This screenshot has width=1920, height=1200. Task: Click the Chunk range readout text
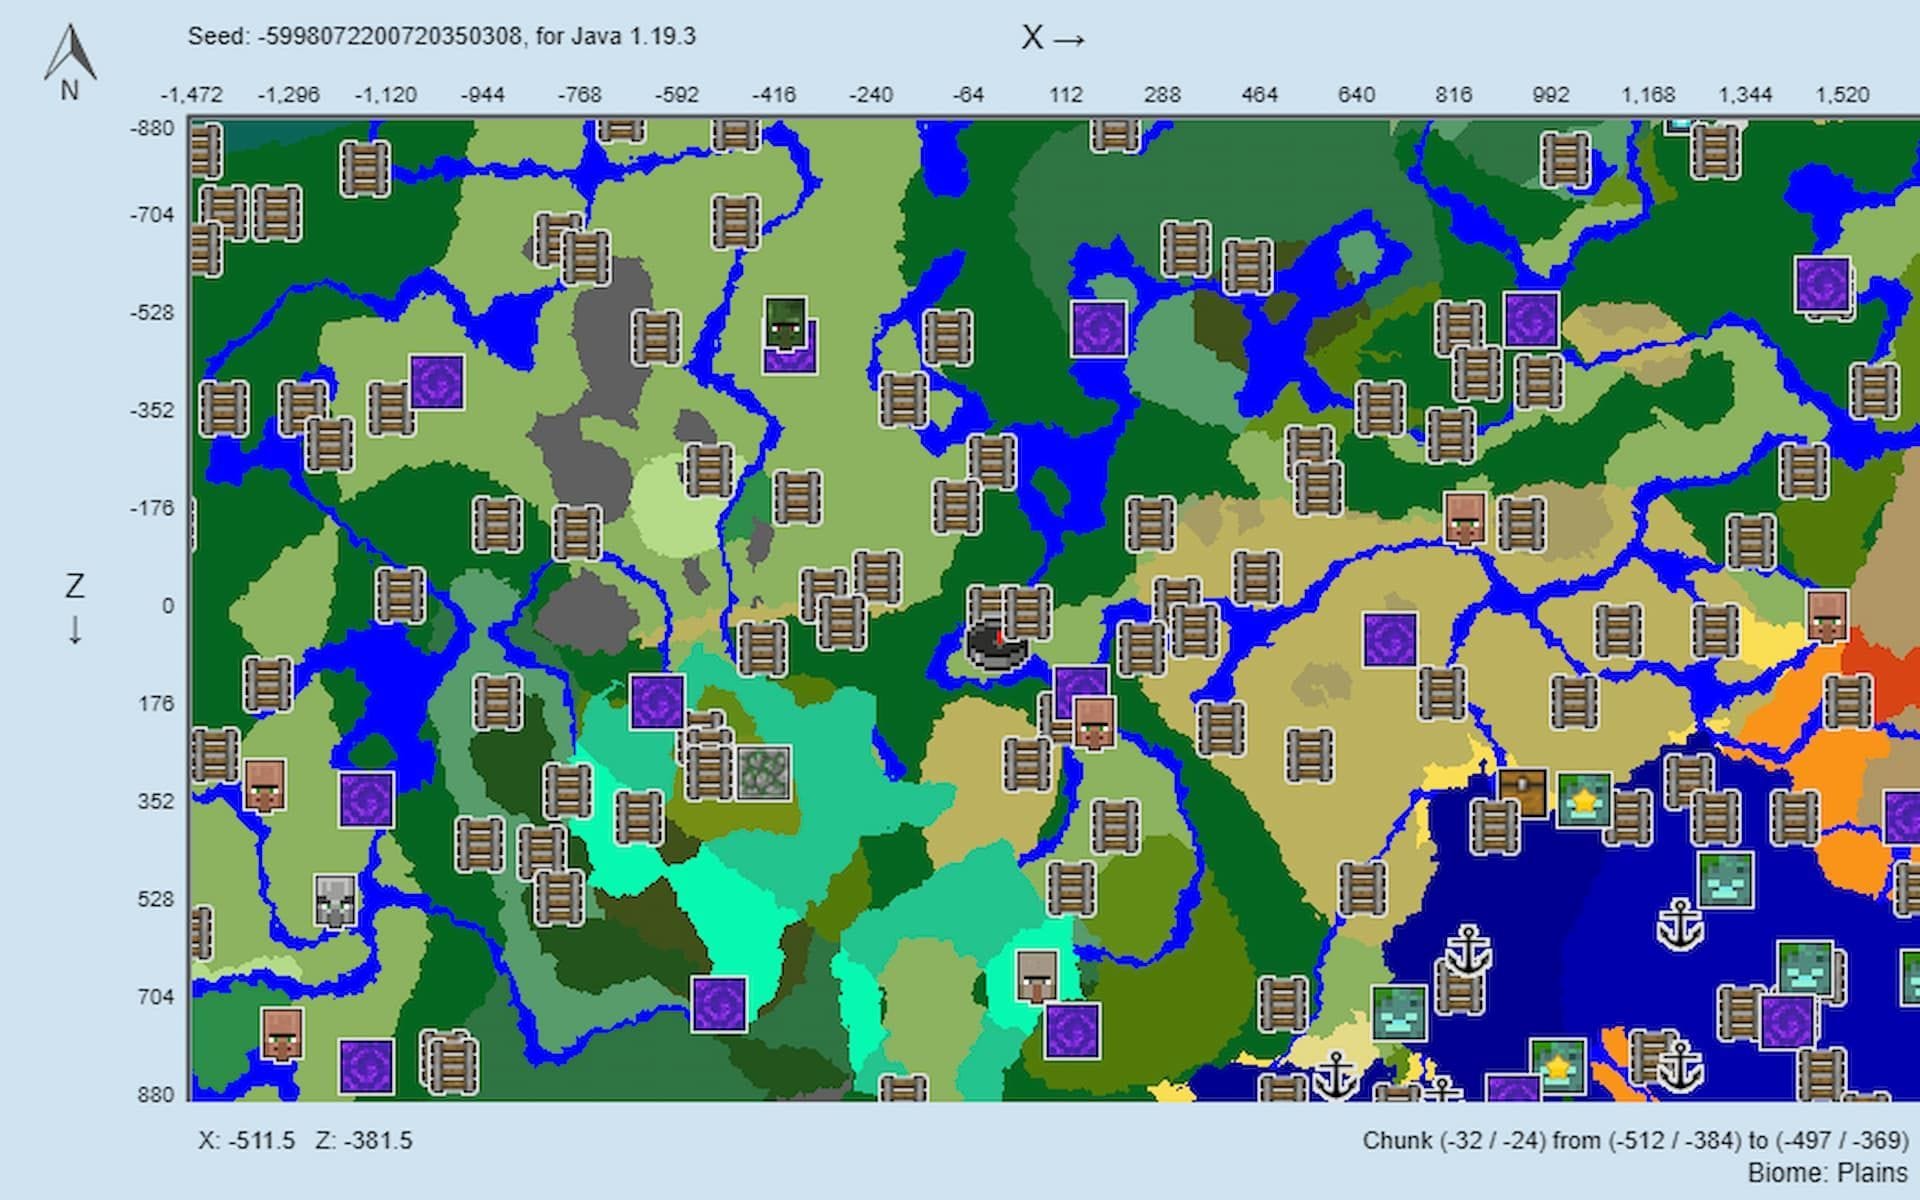(1635, 1141)
